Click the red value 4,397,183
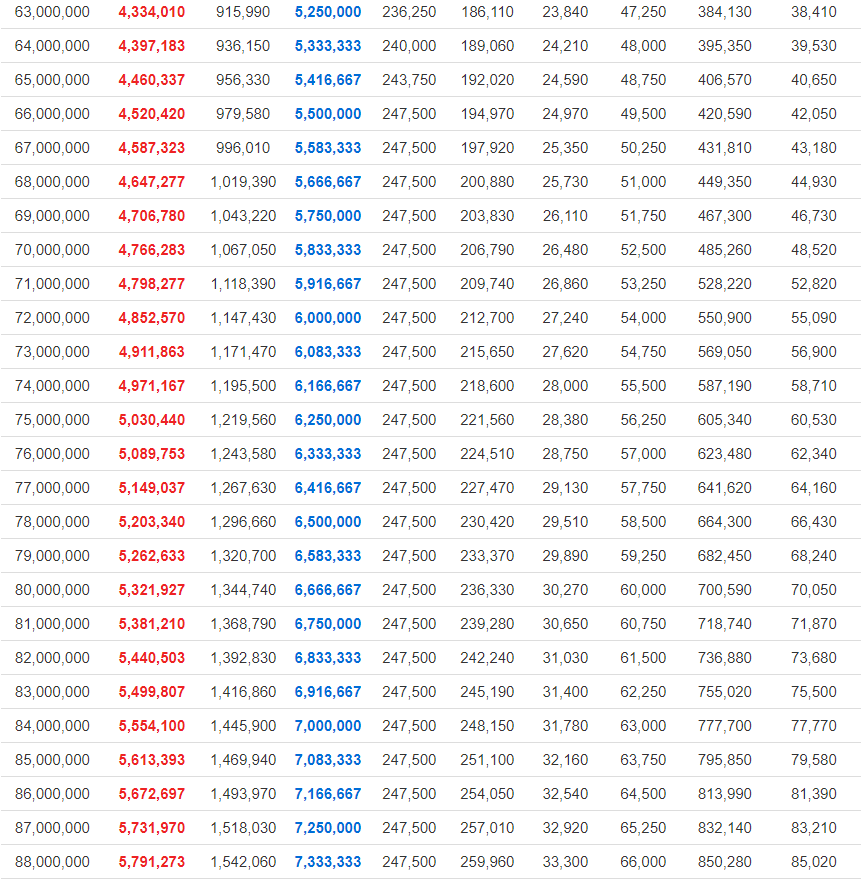 tap(152, 46)
